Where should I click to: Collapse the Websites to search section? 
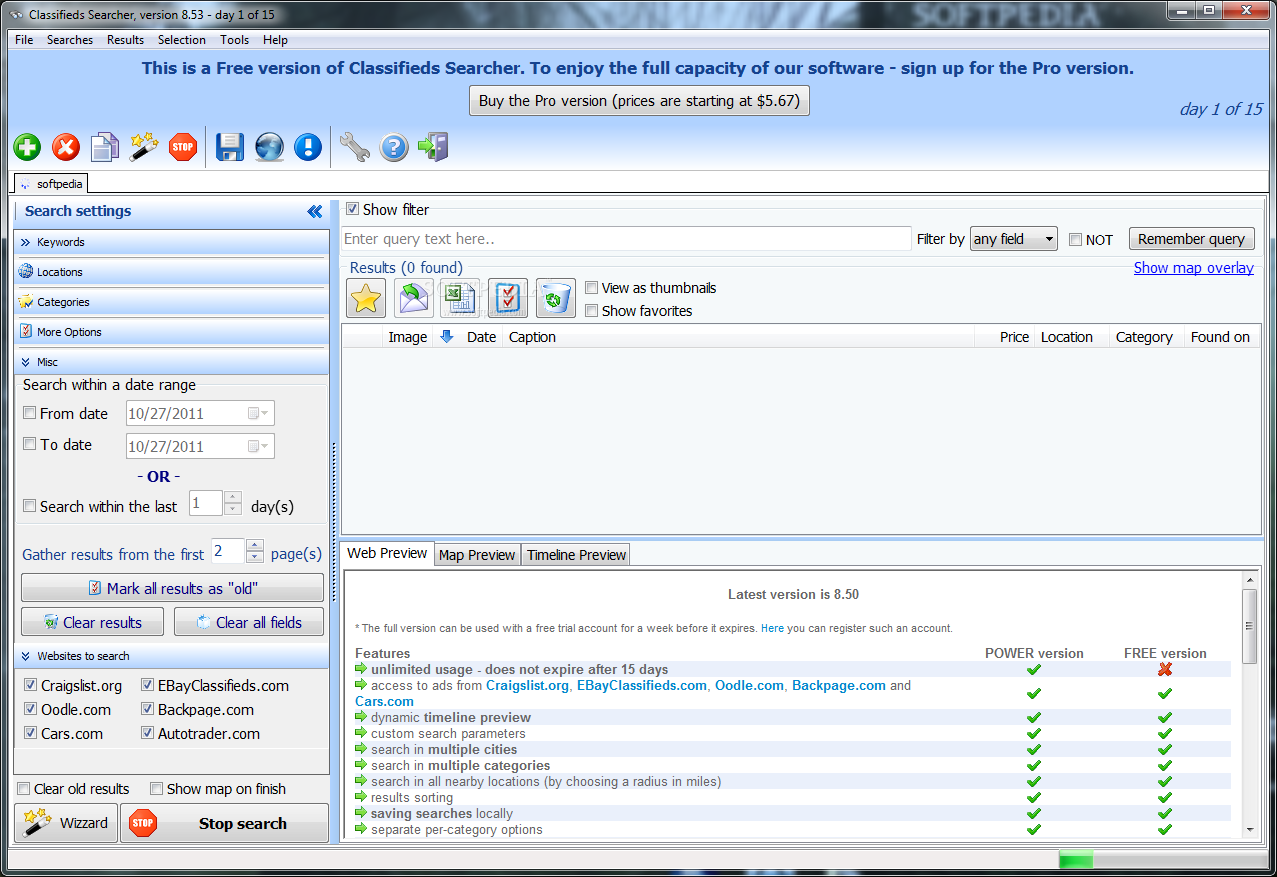coord(171,656)
